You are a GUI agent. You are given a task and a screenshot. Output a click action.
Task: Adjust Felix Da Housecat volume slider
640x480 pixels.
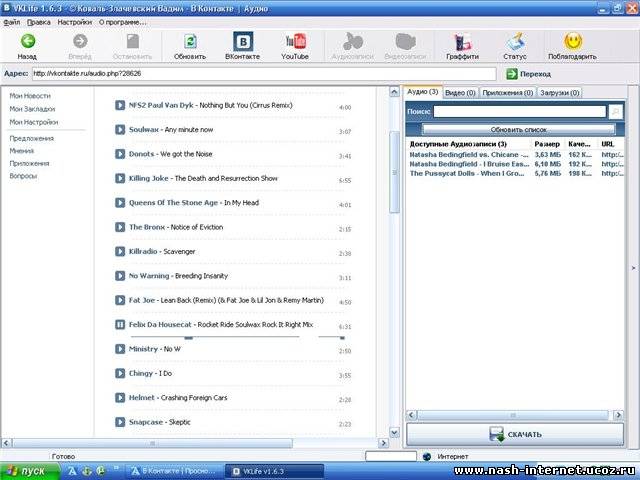pyautogui.click(x=332, y=337)
